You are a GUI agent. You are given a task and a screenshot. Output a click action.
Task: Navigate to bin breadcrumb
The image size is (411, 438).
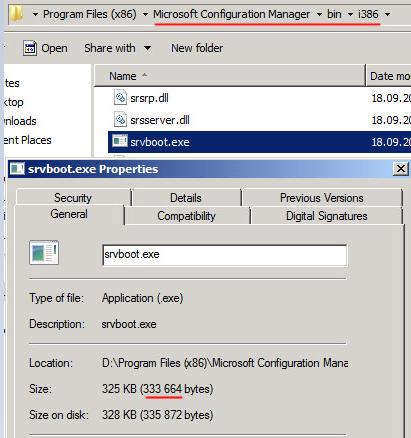click(334, 14)
